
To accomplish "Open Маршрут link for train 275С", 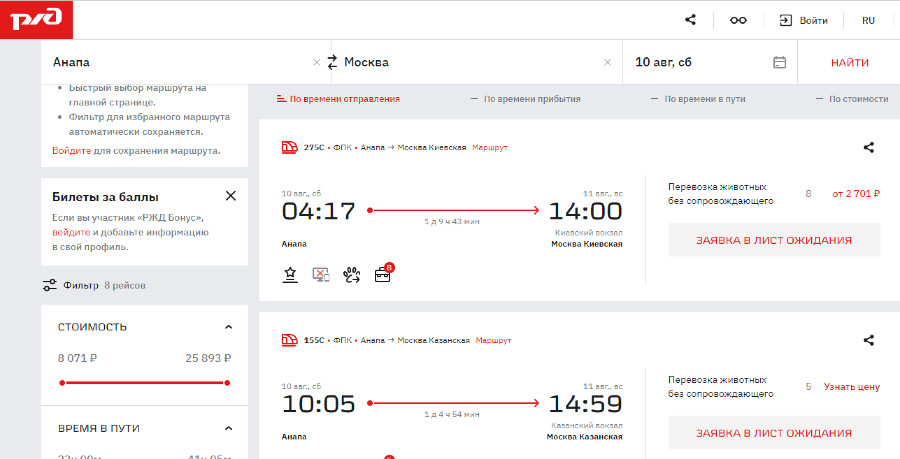I will click(491, 148).
